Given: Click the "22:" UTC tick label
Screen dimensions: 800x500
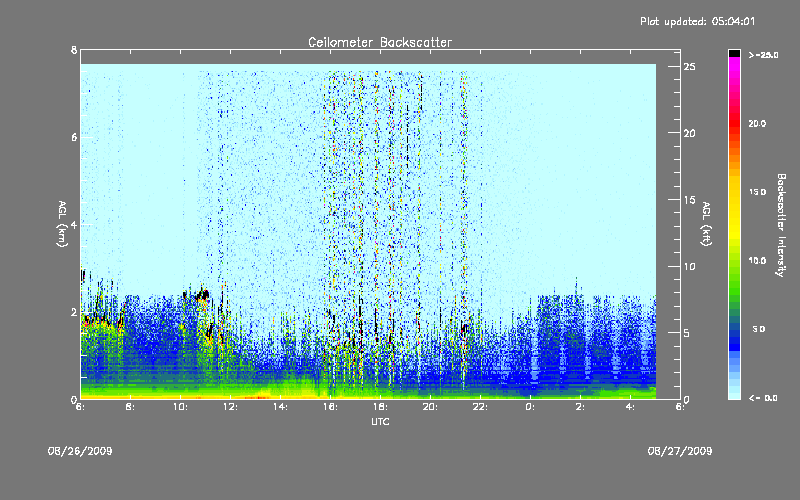Looking at the screenshot, I should [480, 407].
